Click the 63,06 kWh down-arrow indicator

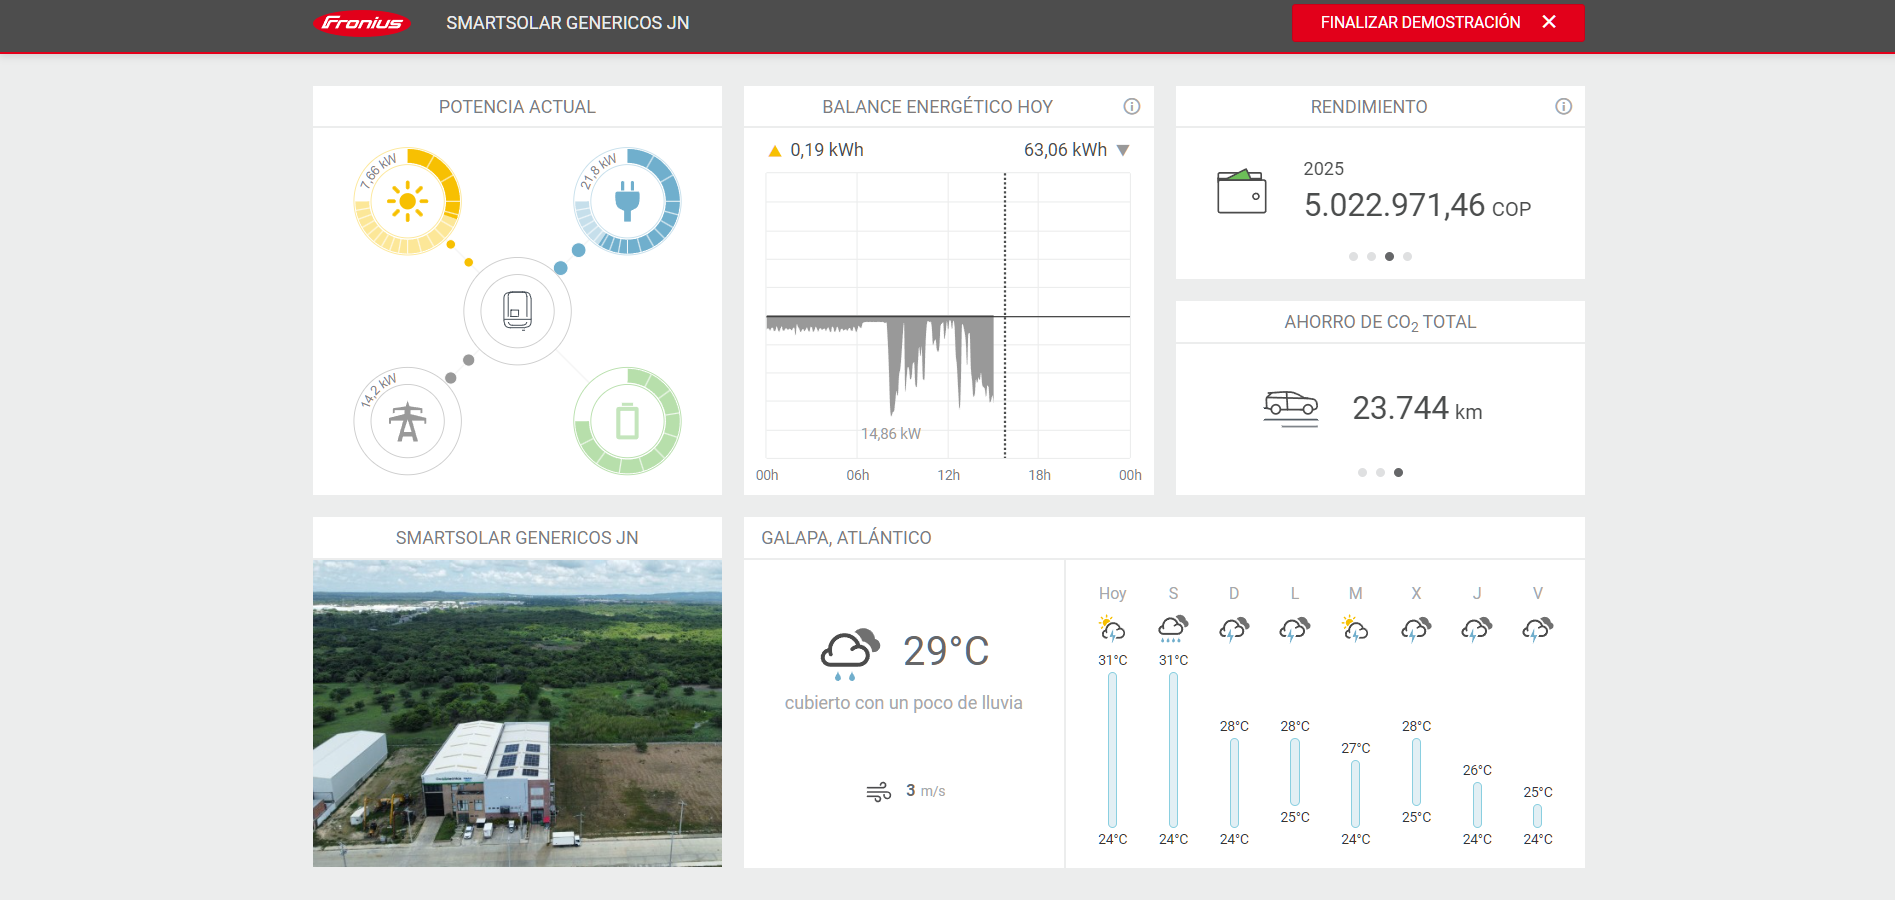tap(1123, 151)
